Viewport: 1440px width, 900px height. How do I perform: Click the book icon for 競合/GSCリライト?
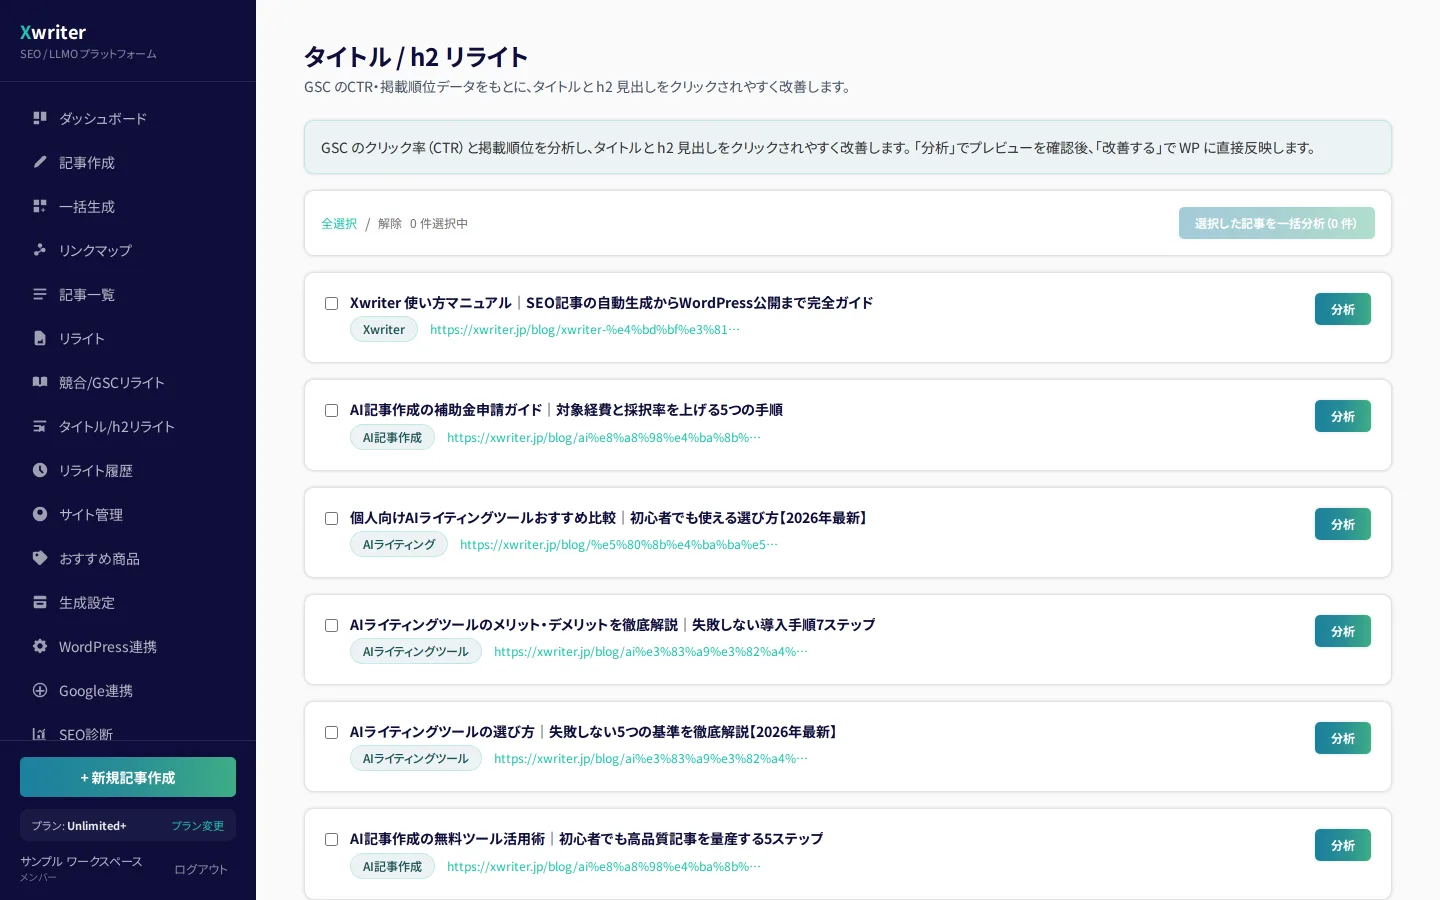[40, 382]
